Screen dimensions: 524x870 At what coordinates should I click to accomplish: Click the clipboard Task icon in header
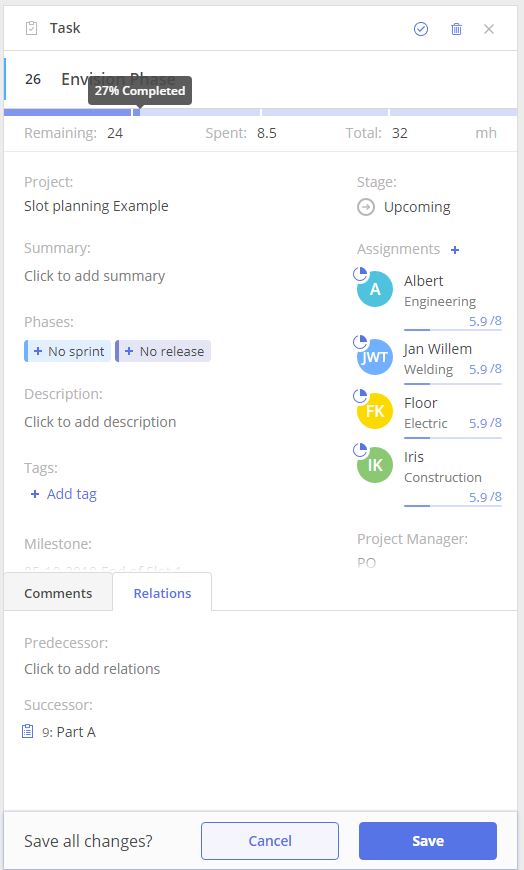(x=32, y=28)
